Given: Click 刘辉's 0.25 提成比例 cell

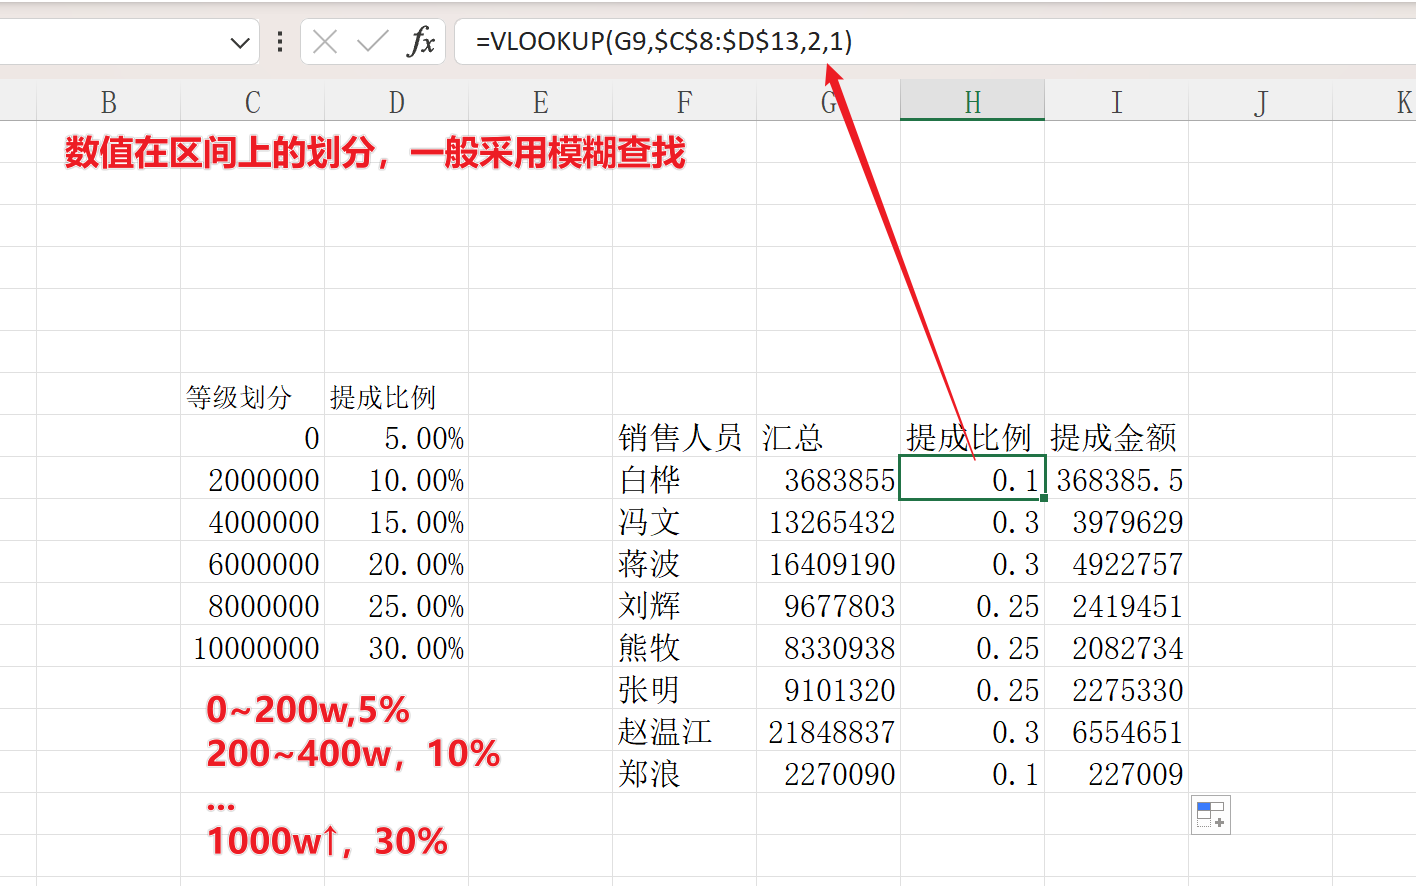Looking at the screenshot, I should coord(971,606).
